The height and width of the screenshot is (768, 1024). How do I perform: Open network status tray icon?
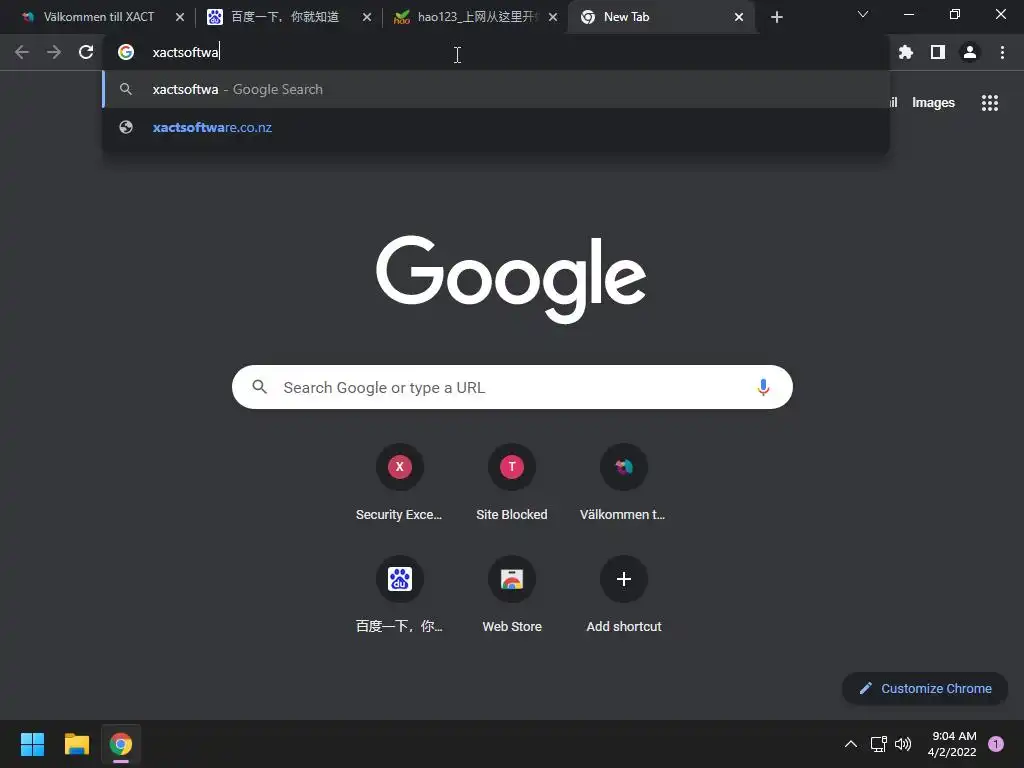tap(878, 744)
